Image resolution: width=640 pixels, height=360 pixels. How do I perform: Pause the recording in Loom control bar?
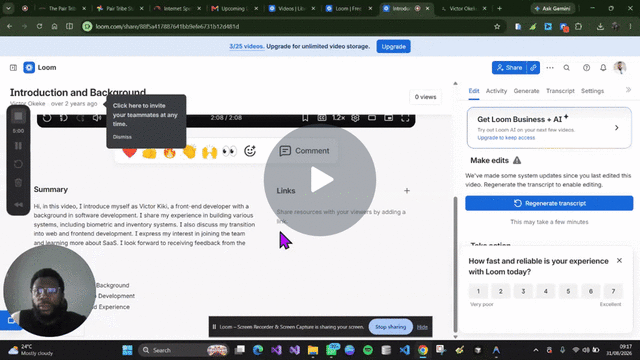[18, 146]
